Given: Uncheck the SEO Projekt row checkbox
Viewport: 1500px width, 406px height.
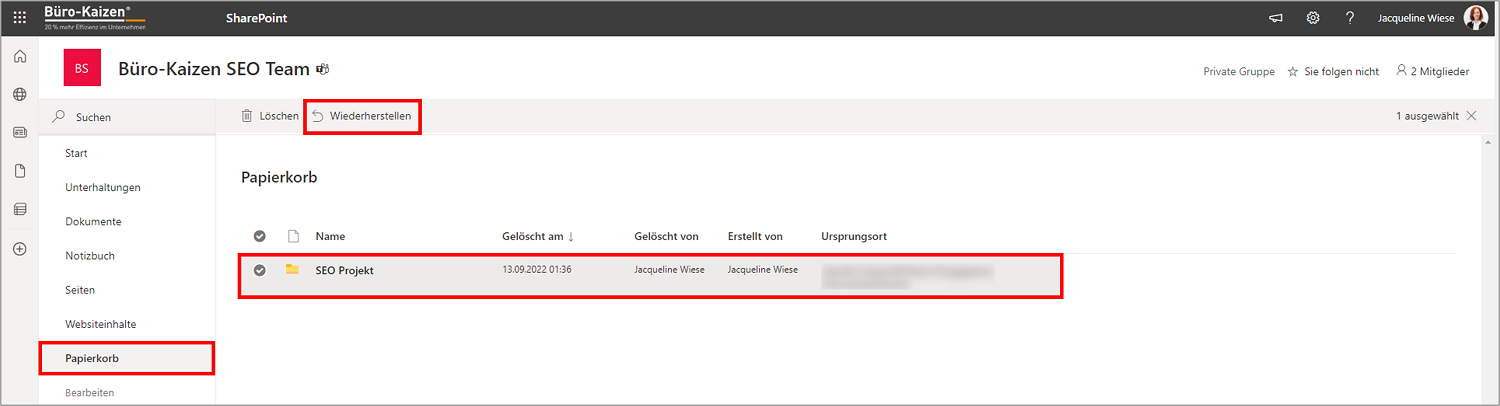Looking at the screenshot, I should pos(260,270).
